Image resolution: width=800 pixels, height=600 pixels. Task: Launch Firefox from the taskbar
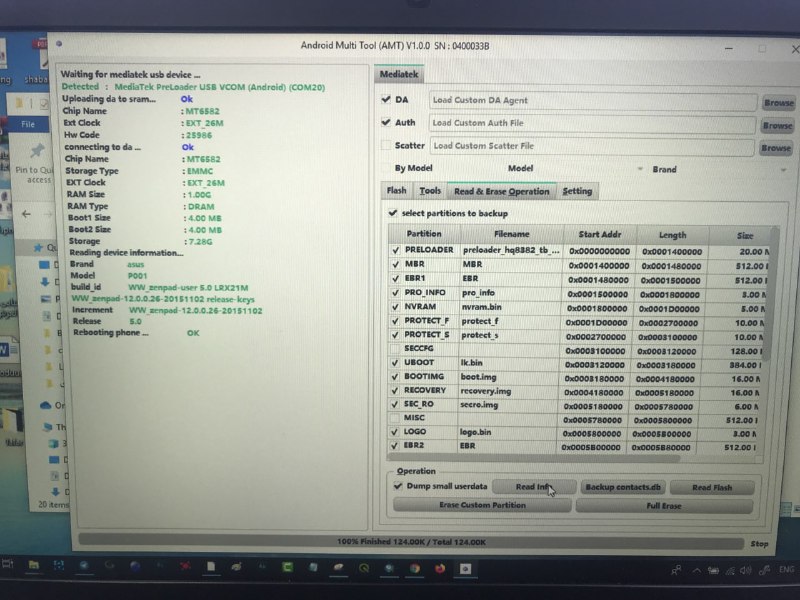tap(440, 568)
